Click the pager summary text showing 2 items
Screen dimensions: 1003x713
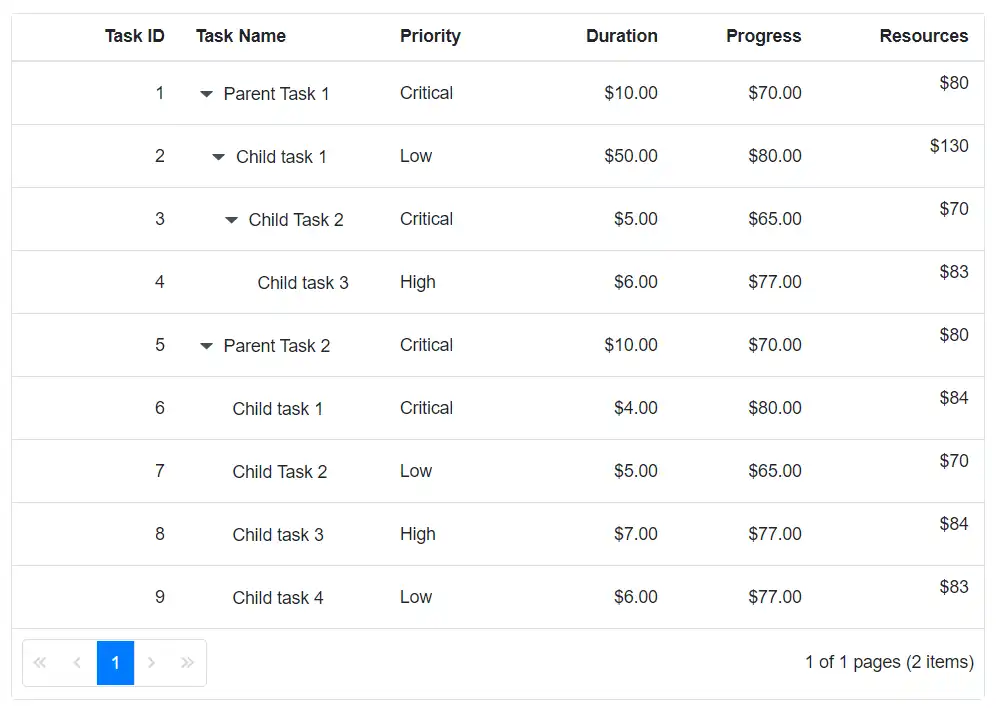click(889, 662)
